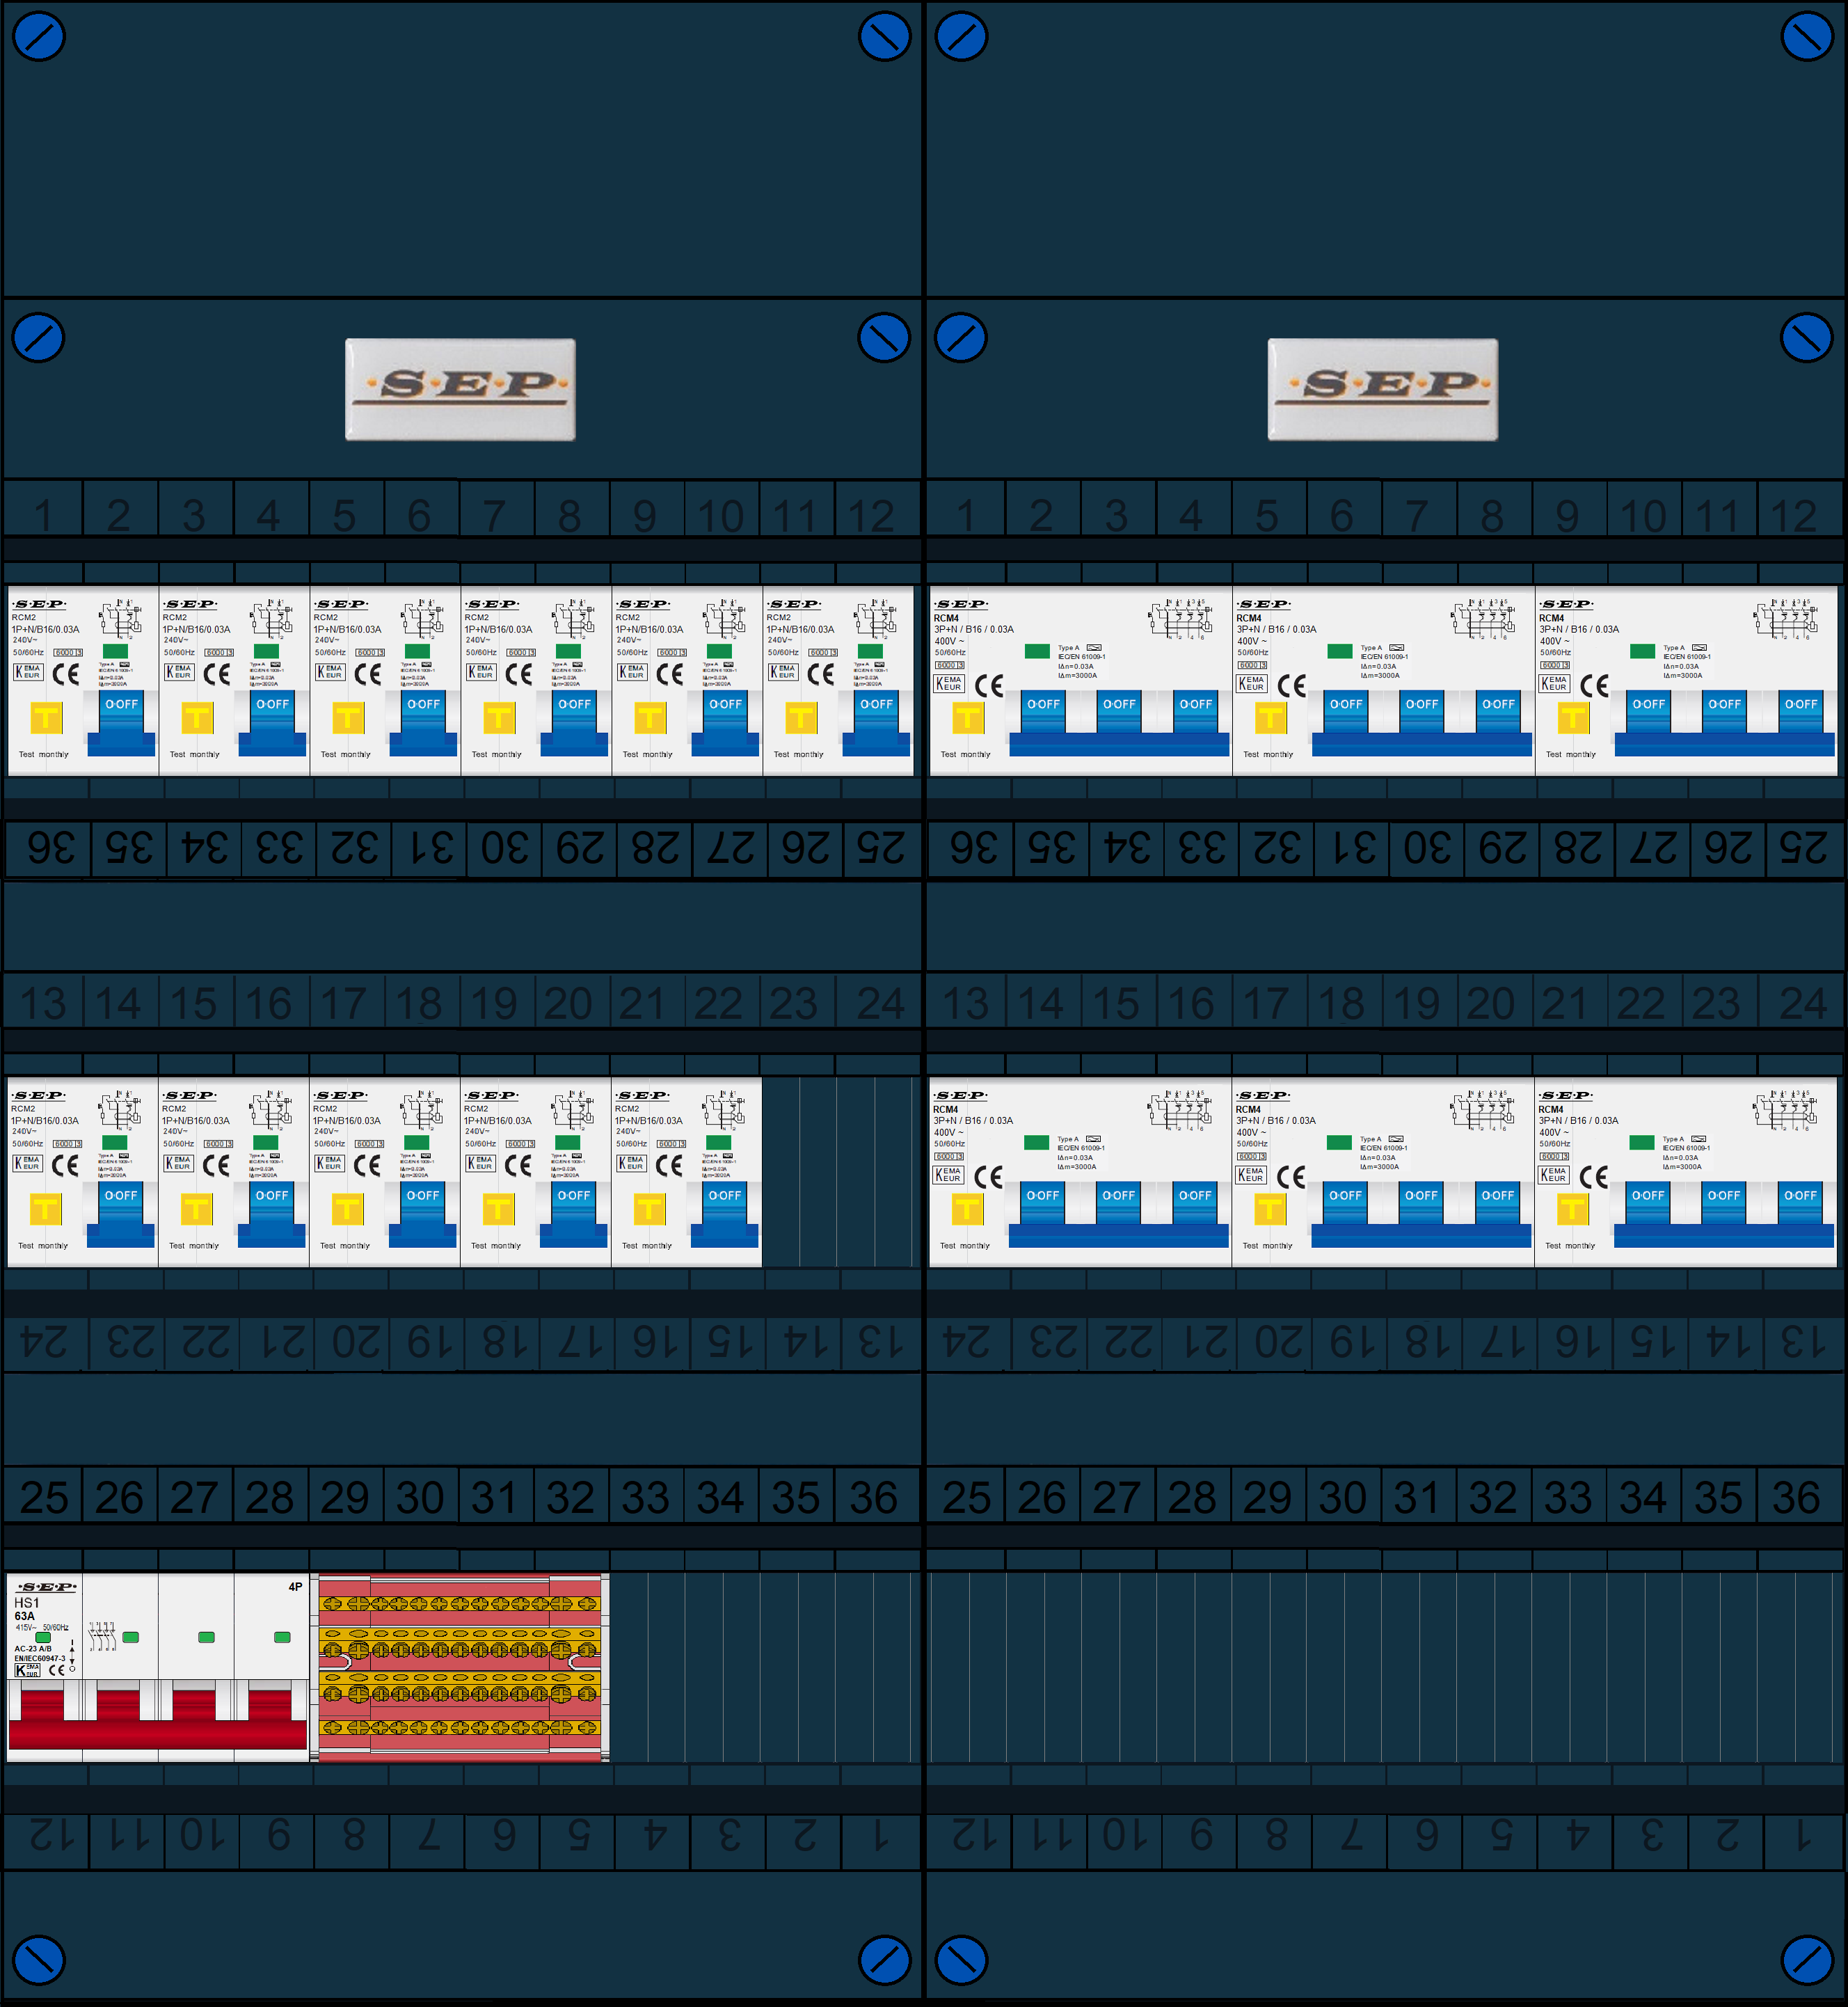1848x2007 pixels.
Task: Click green status window of RCM4 under right slots 17-20
Action: tap(1339, 1142)
